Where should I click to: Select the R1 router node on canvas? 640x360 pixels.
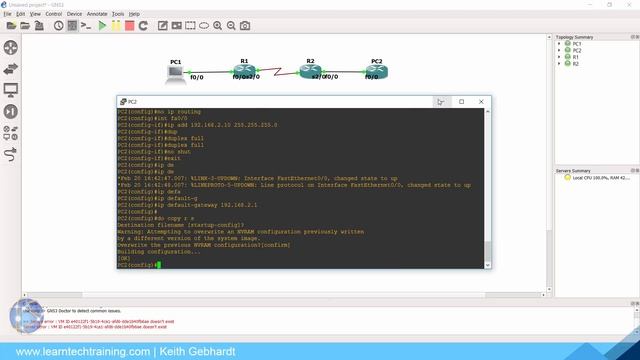[x=244, y=71]
